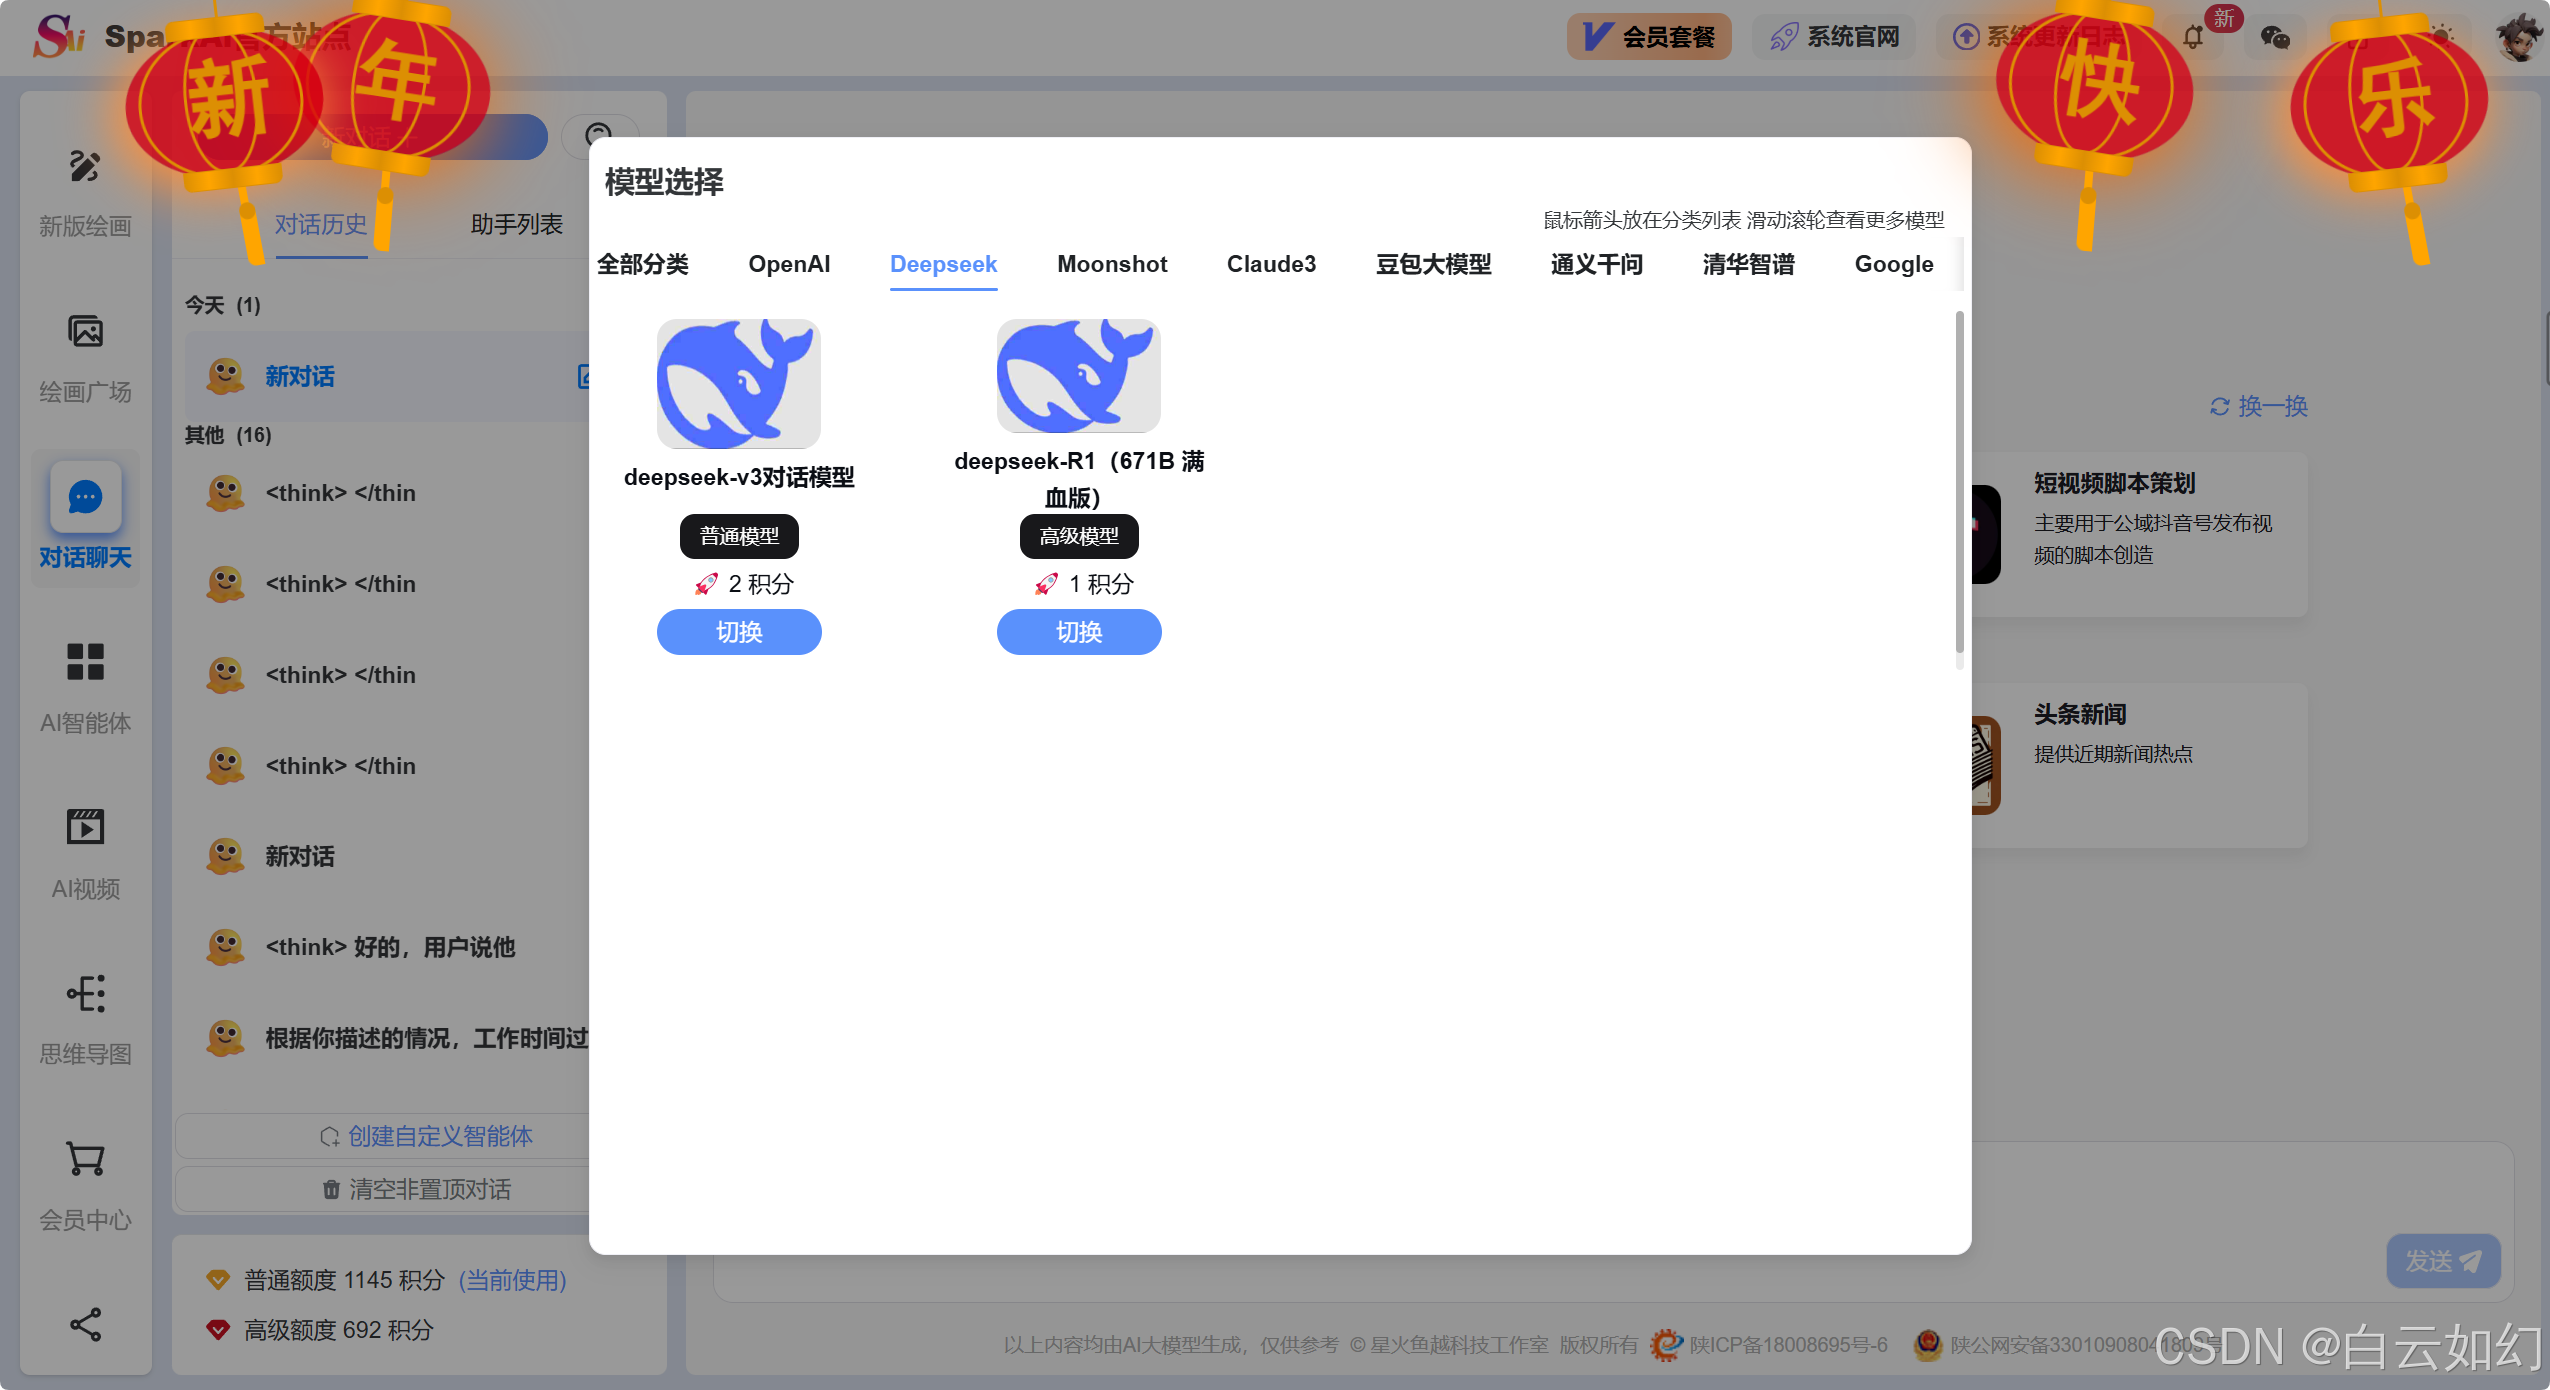This screenshot has width=2550, height=1390.
Task: Switch to the OpenAI category tab
Action: (x=789, y=264)
